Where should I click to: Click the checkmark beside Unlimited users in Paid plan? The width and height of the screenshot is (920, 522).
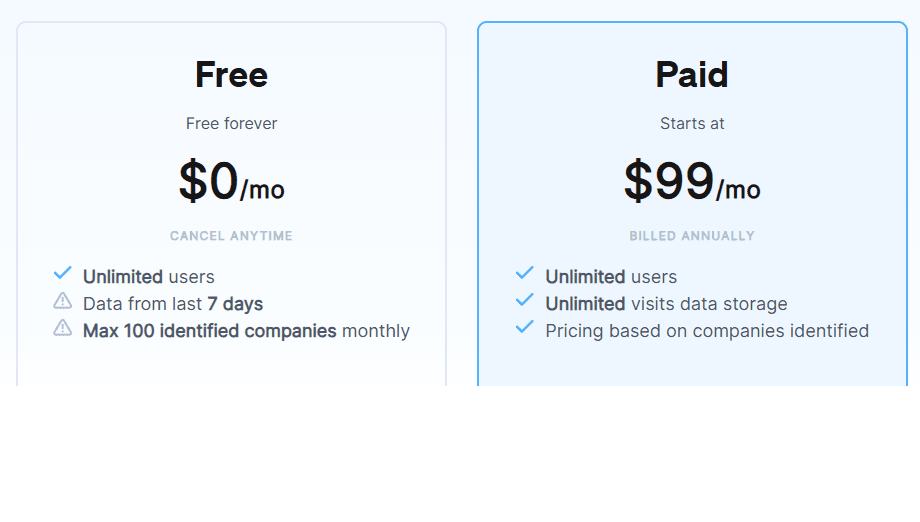pos(525,273)
